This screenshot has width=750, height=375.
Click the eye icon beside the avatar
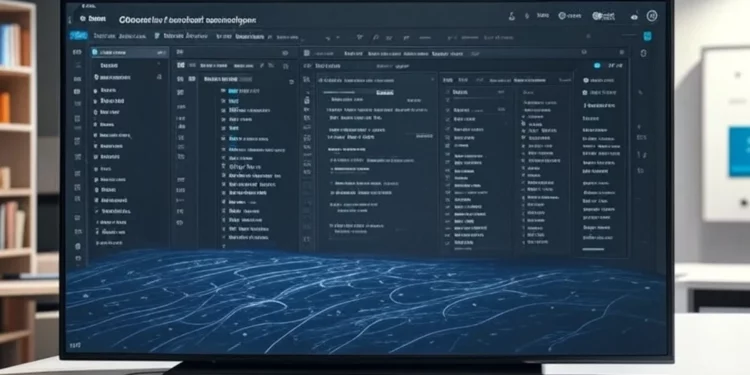634,17
